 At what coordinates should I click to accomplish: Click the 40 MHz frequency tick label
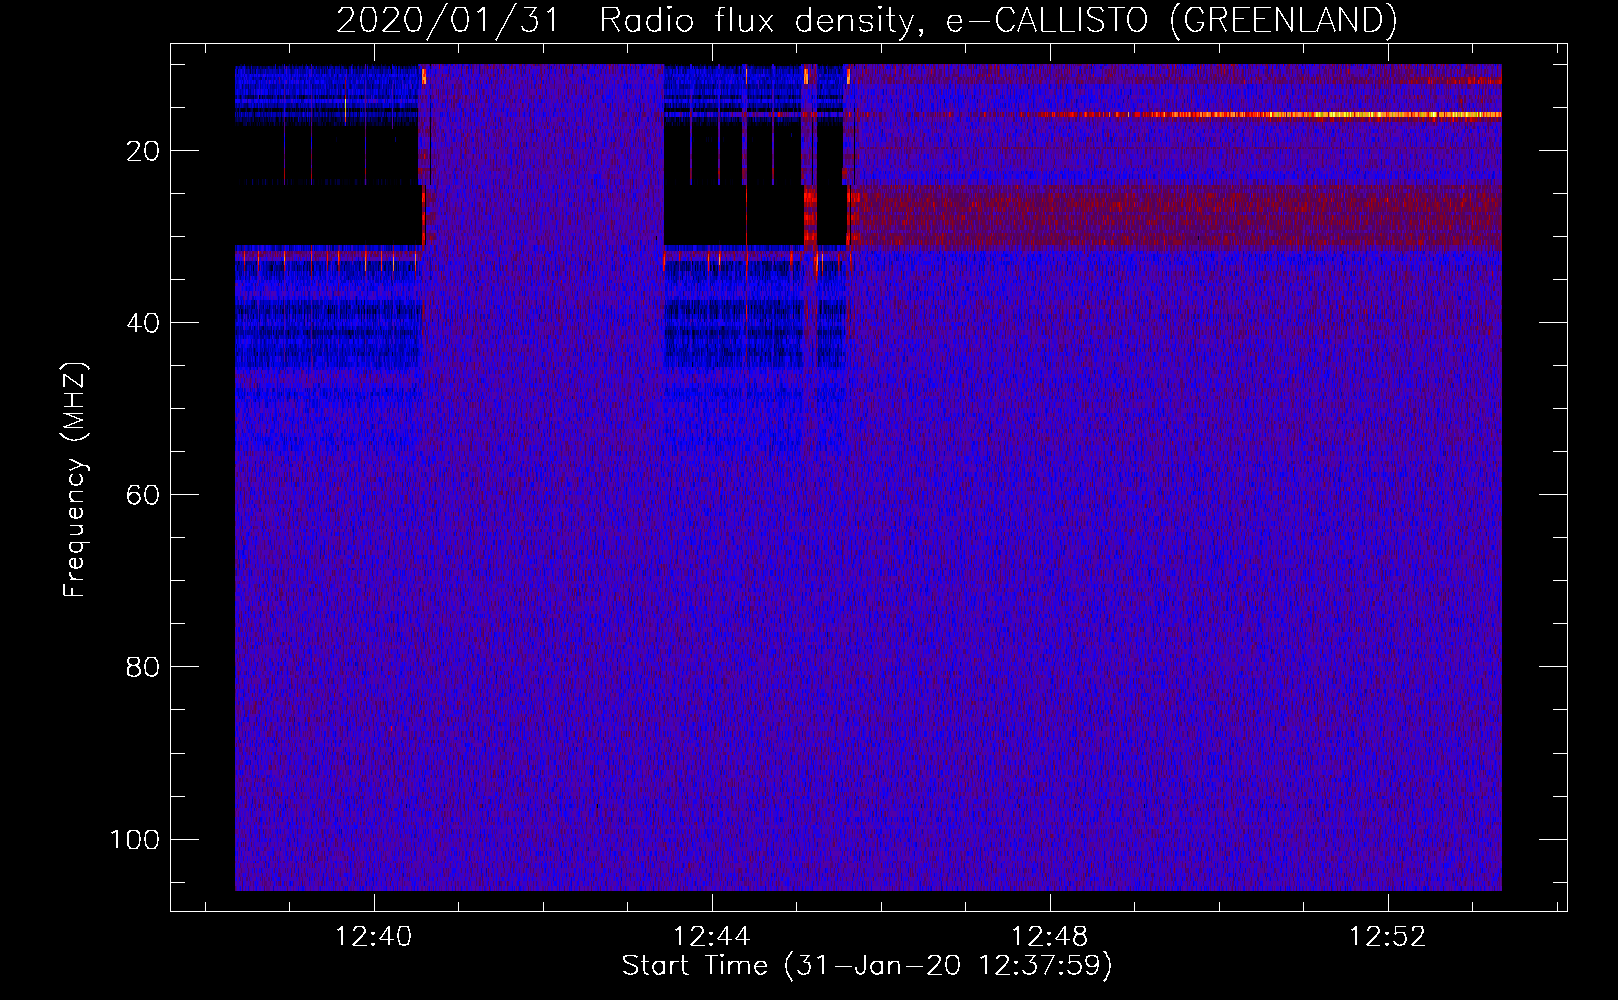point(142,323)
